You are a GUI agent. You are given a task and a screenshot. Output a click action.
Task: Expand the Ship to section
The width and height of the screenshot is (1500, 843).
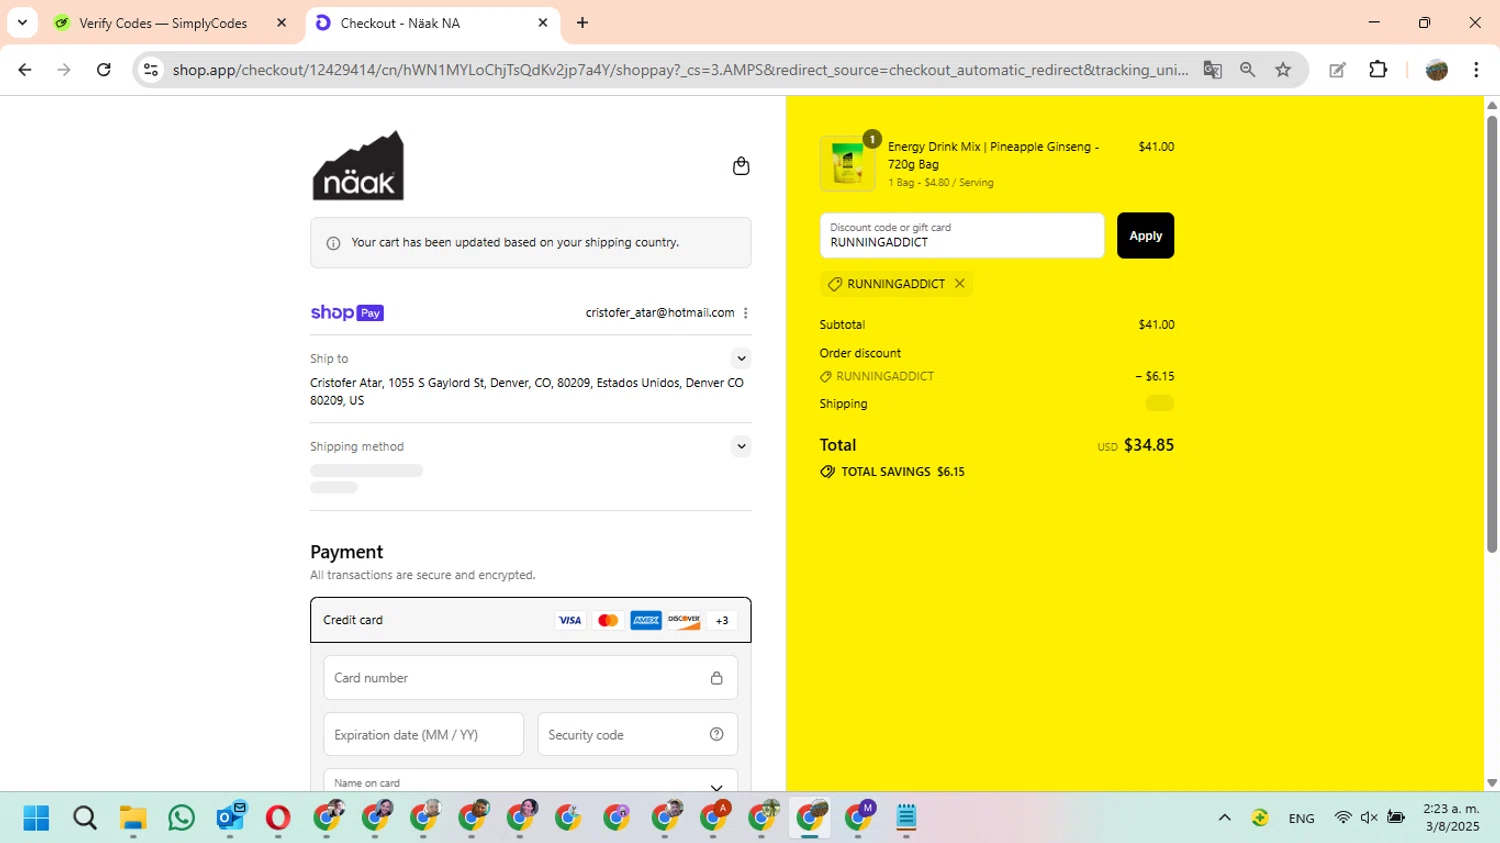(x=741, y=358)
